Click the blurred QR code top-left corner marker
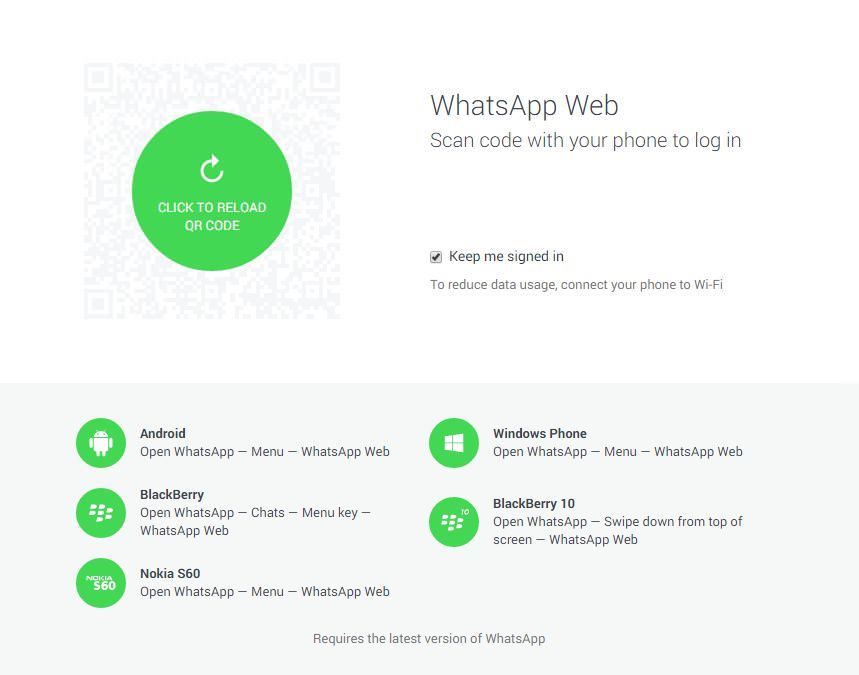The image size is (859, 675). point(99,78)
